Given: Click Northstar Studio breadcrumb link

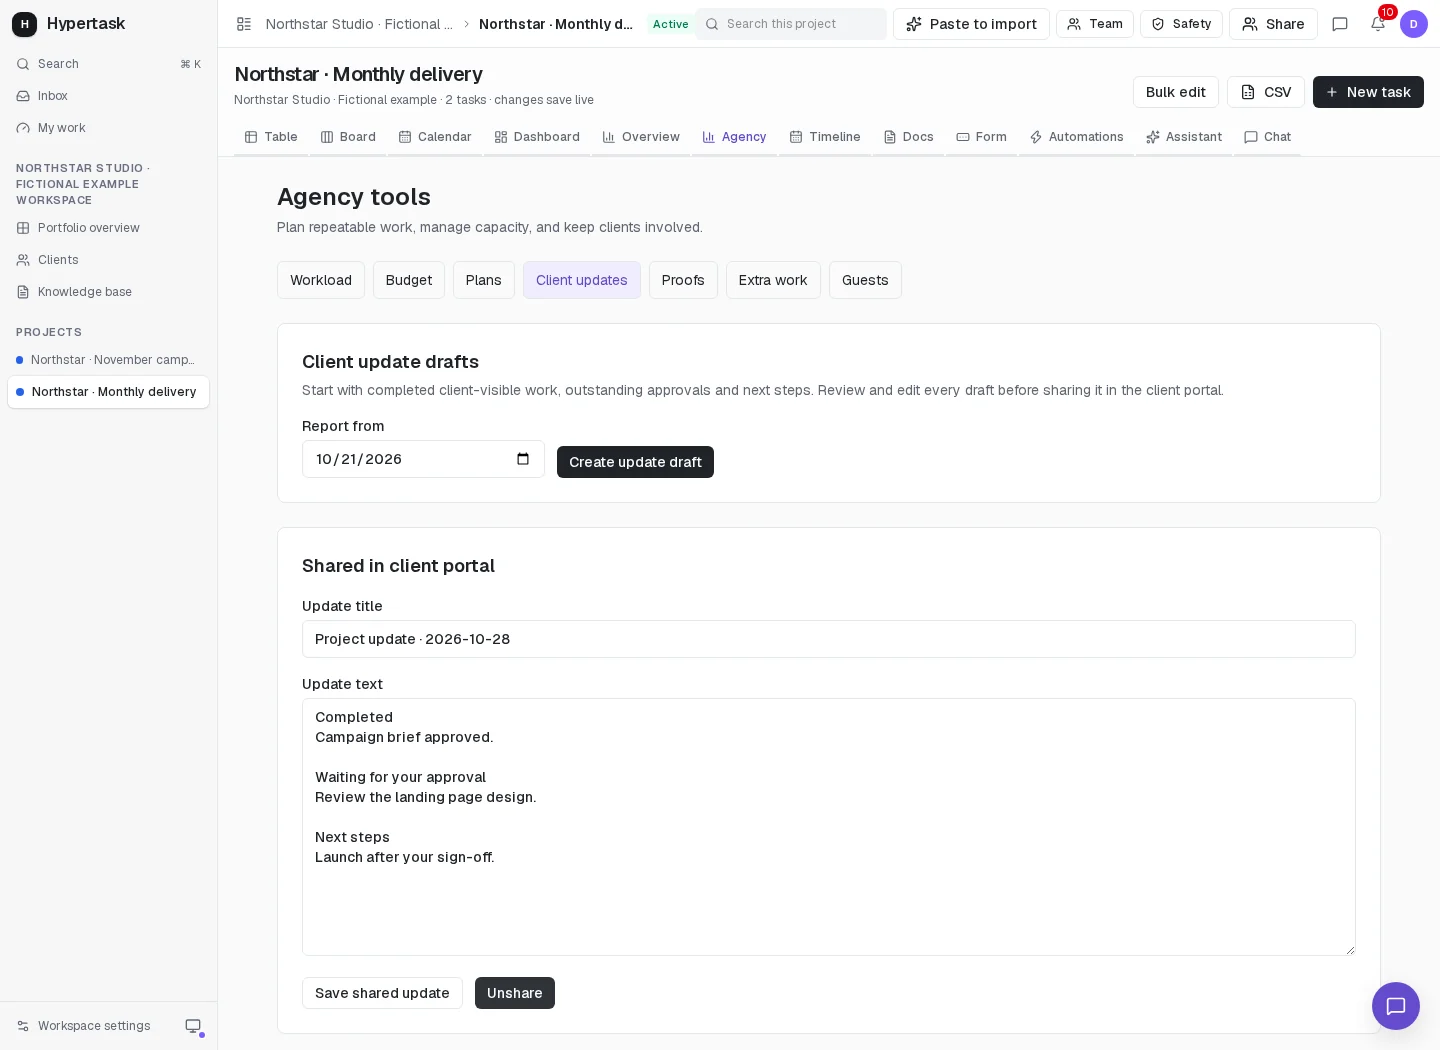Looking at the screenshot, I should pyautogui.click(x=359, y=24).
